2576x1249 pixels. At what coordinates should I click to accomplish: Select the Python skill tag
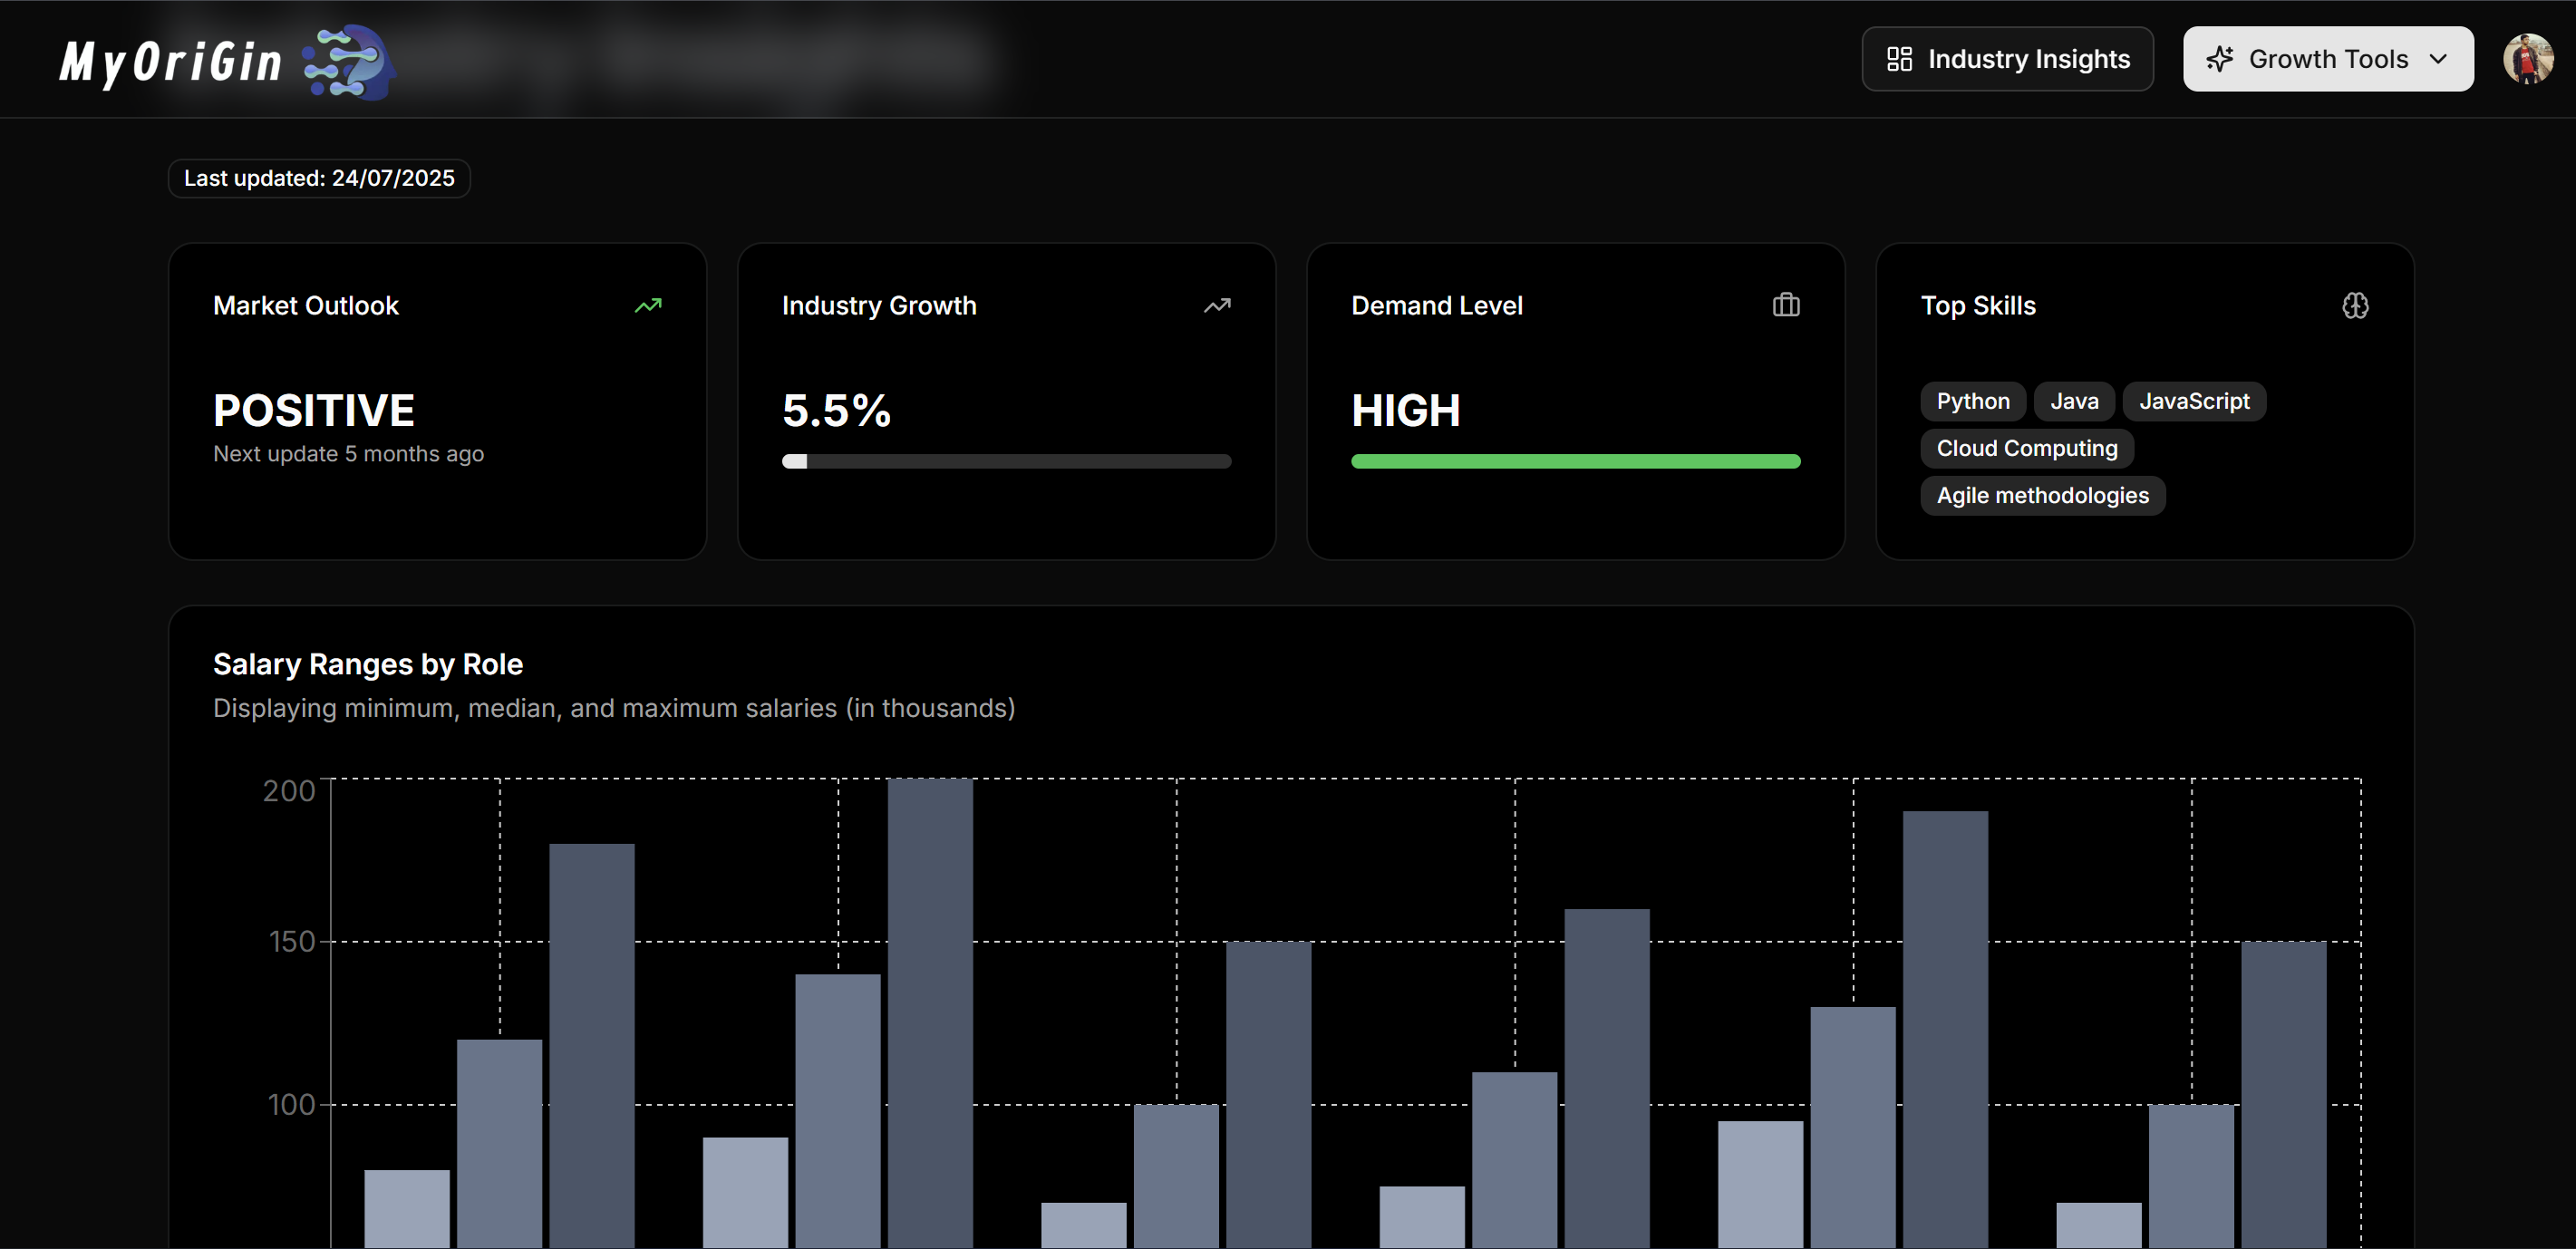coord(1972,401)
